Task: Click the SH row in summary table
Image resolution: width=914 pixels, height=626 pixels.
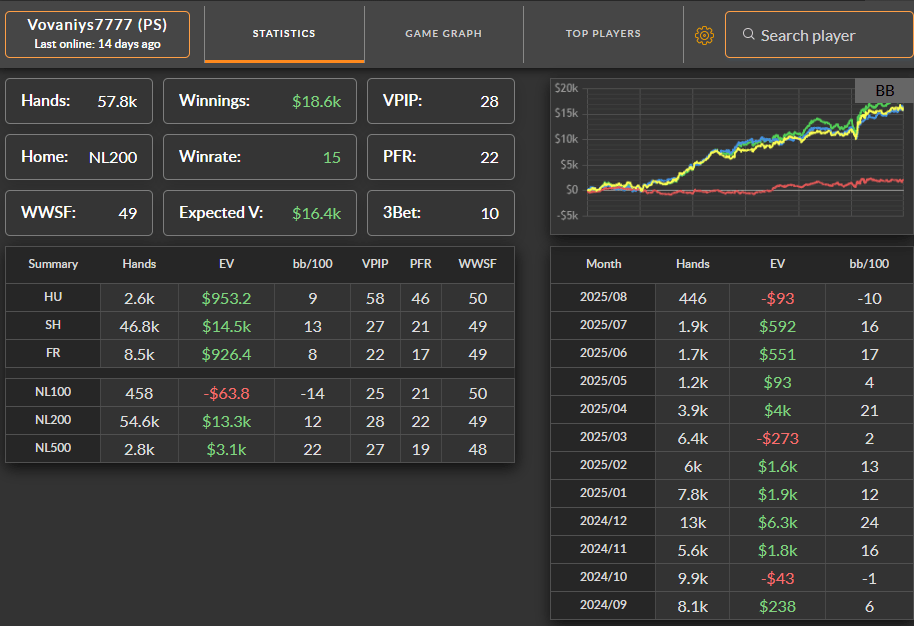Action: pos(260,326)
